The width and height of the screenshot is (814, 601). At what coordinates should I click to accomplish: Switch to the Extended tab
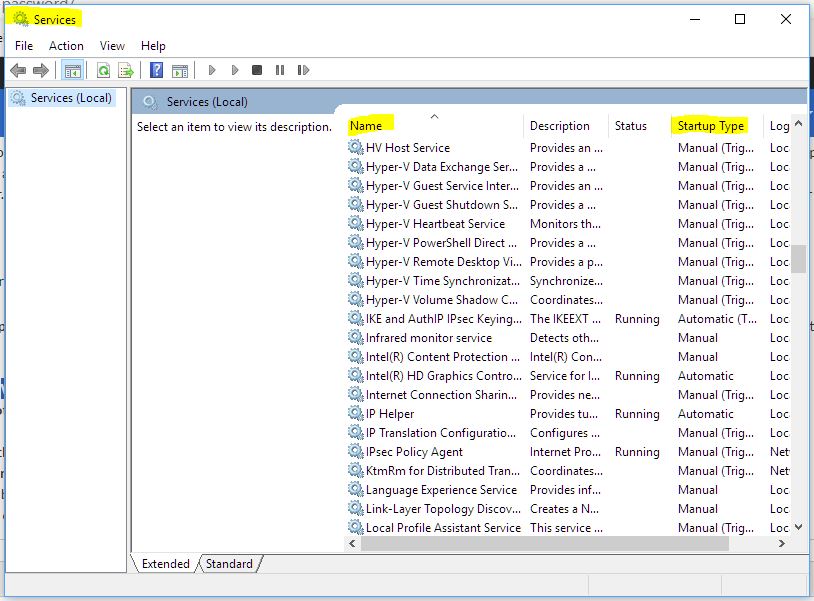click(166, 564)
